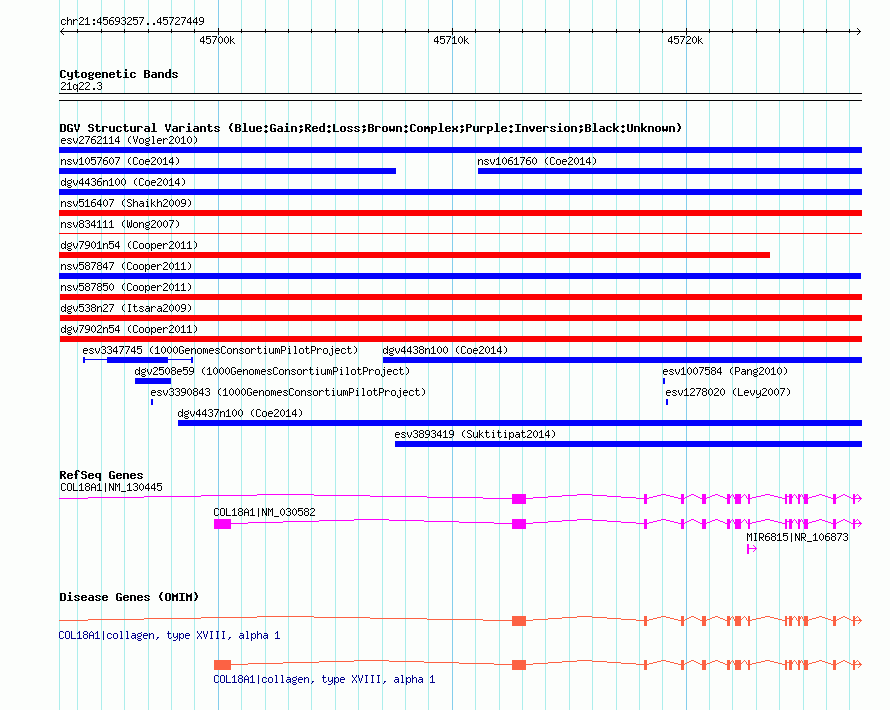The width and height of the screenshot is (890, 710).
Task: Click the COL18A1|NM_130445 transcript label
Action: click(x=111, y=487)
